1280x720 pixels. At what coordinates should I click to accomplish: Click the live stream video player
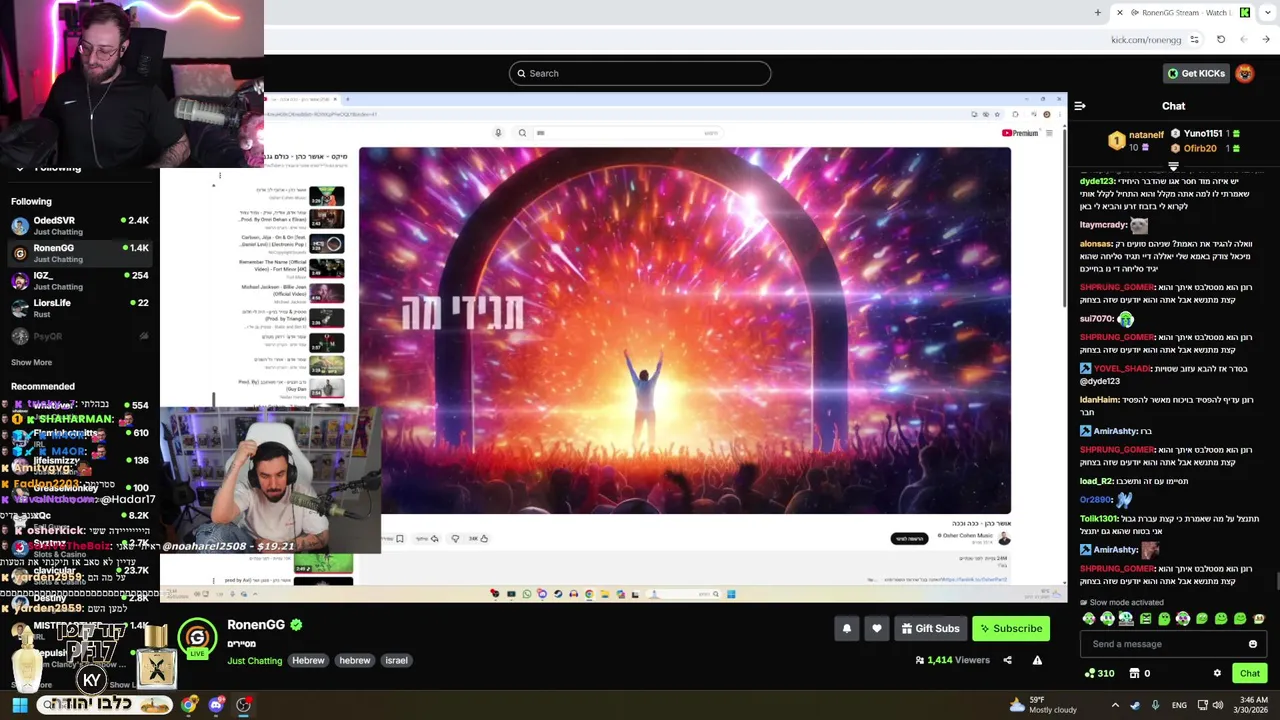pos(612,347)
